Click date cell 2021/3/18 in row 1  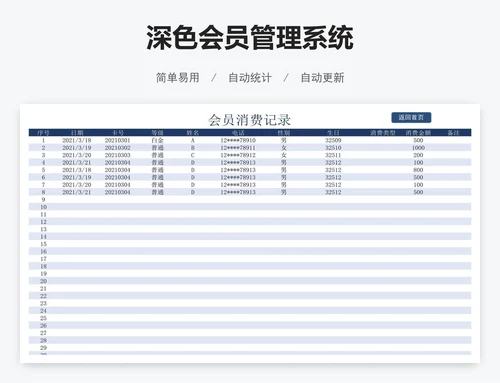click(77, 140)
